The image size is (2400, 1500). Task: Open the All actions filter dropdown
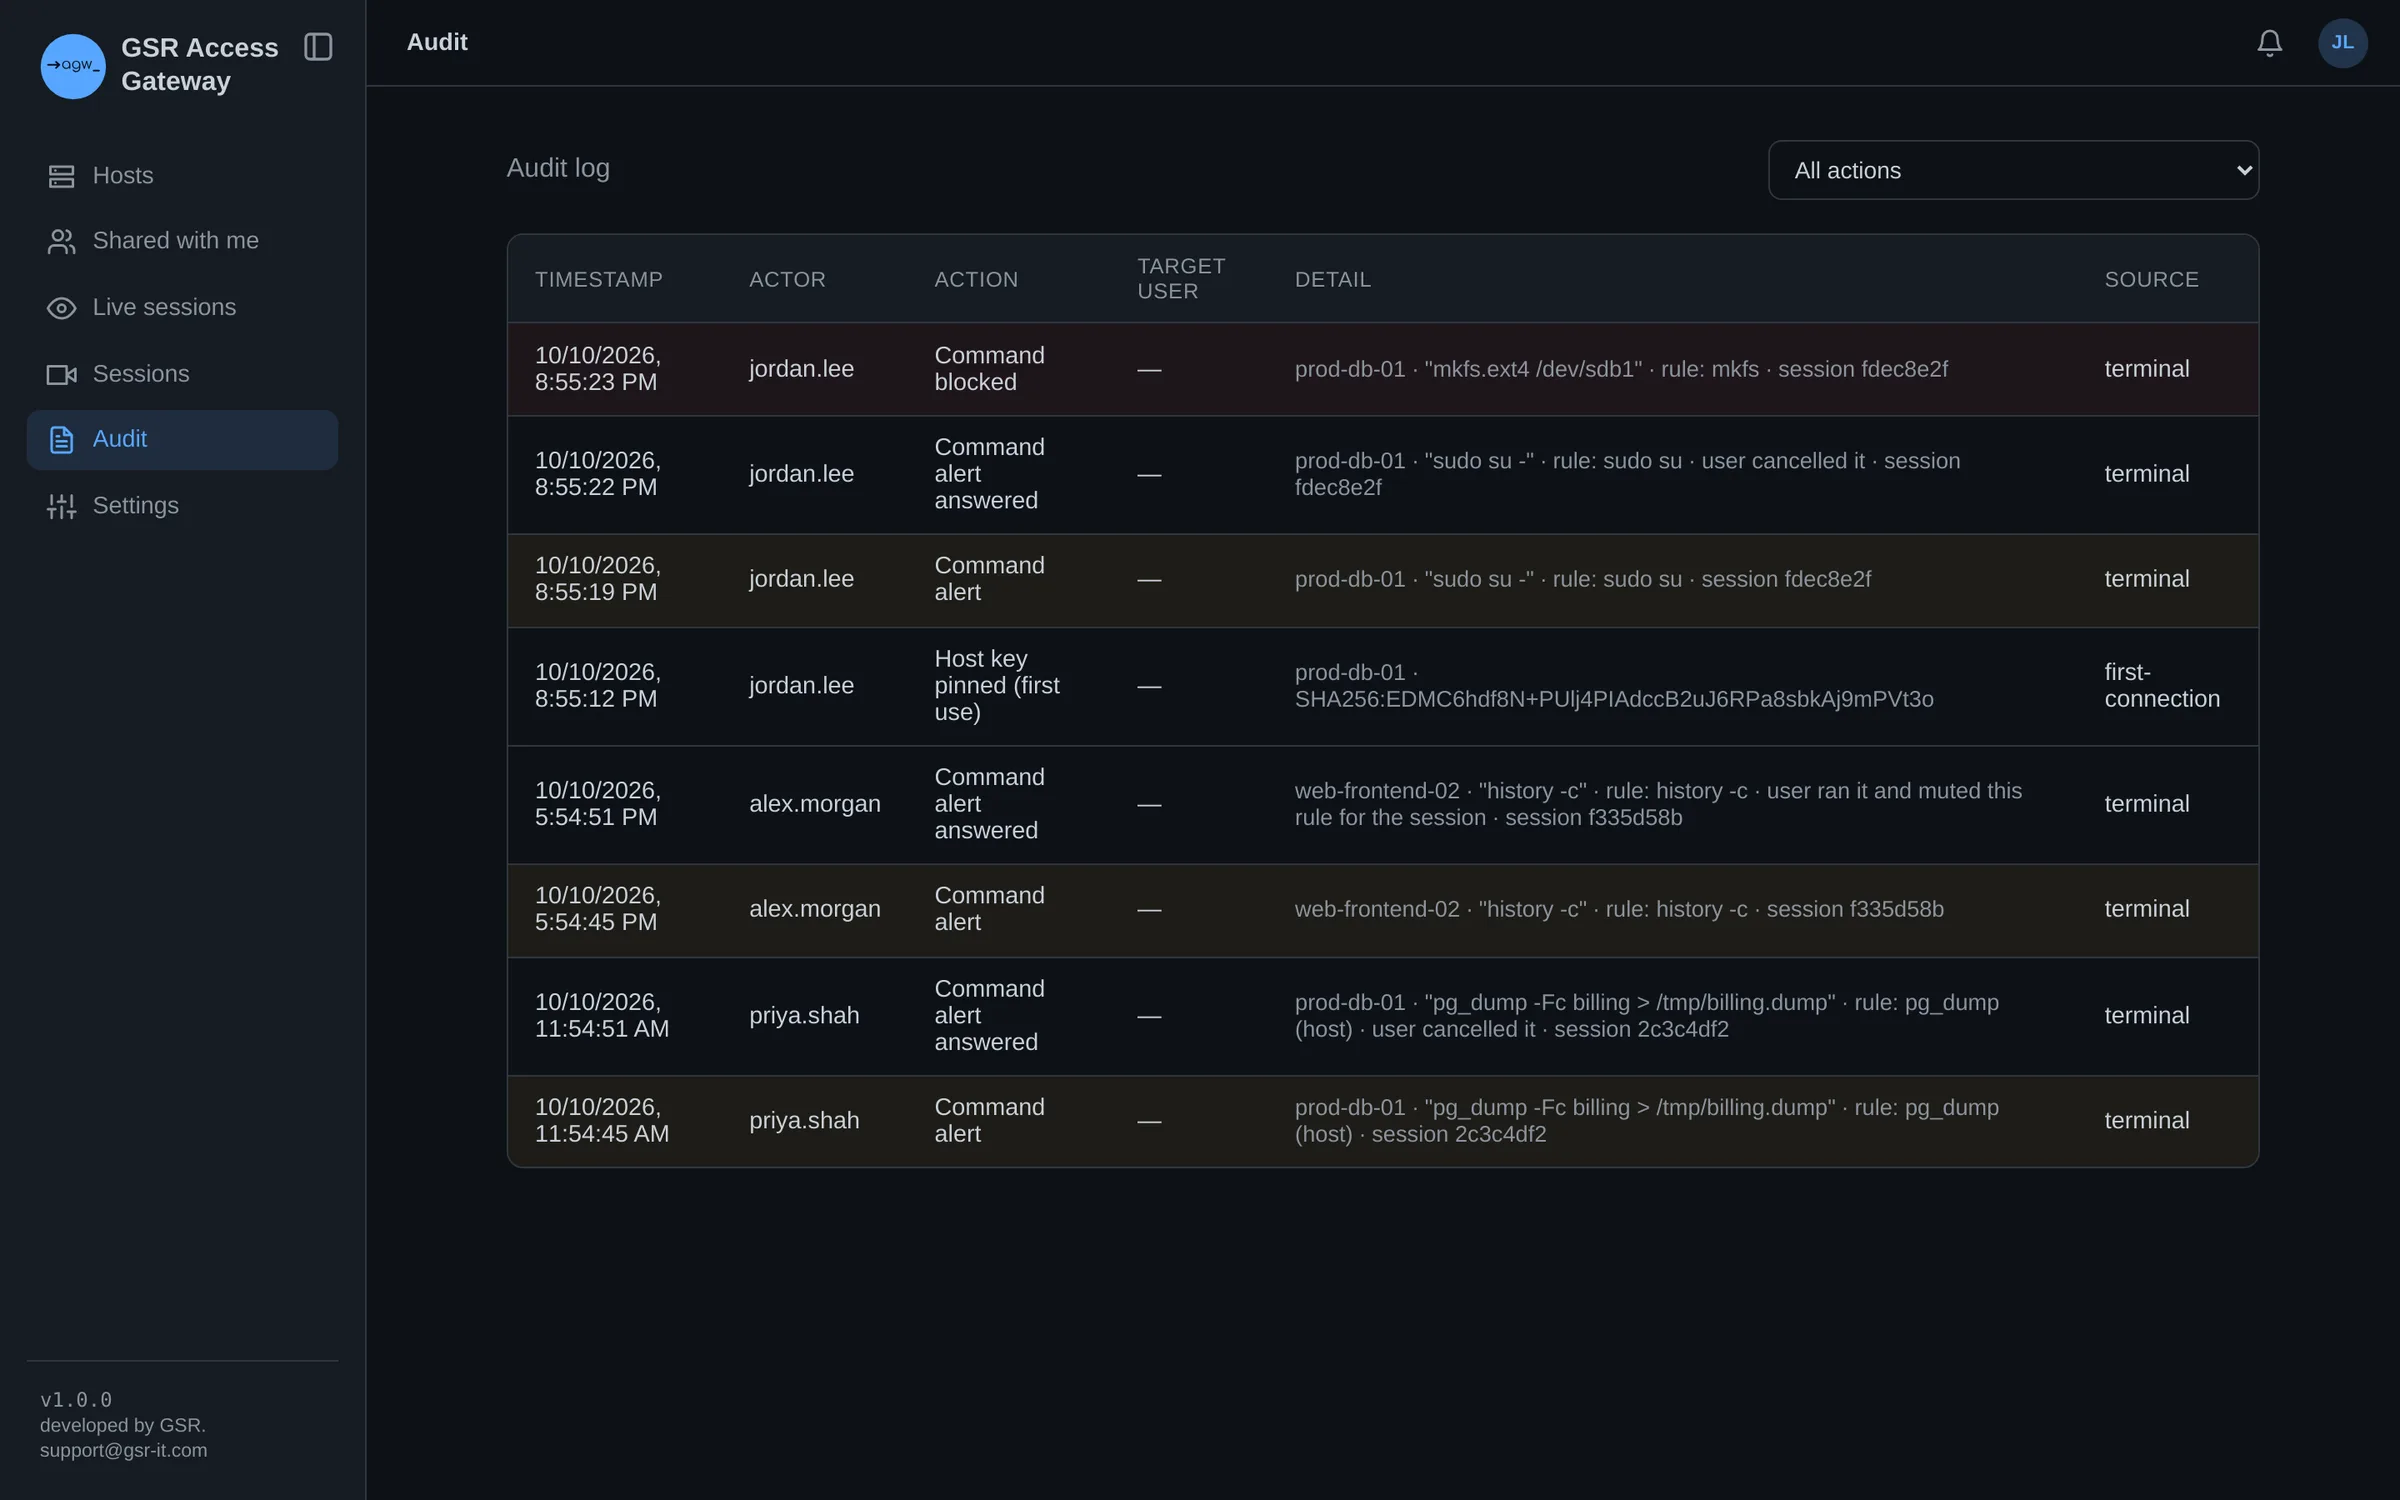(2013, 170)
